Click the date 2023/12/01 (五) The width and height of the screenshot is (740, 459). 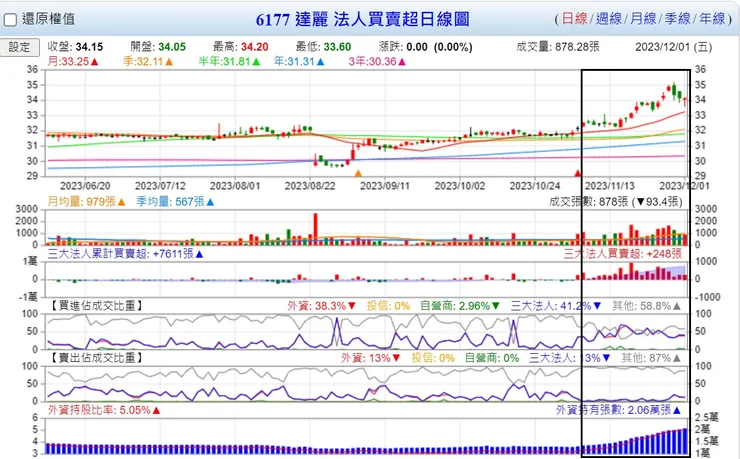[x=673, y=47]
